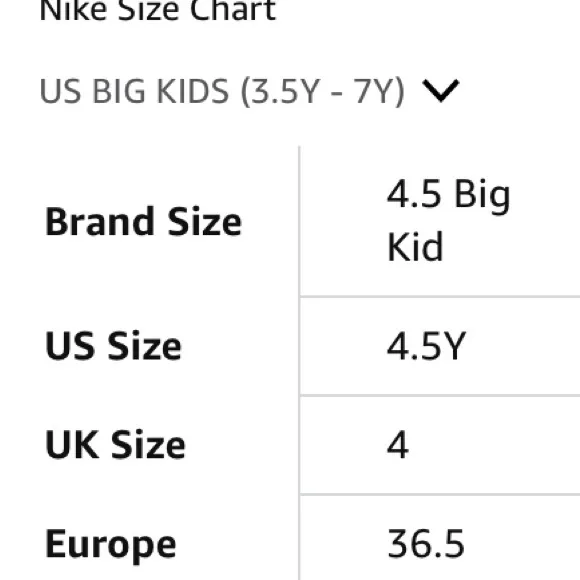The height and width of the screenshot is (580, 580).
Task: Select the Europe row label
Action: tap(110, 544)
